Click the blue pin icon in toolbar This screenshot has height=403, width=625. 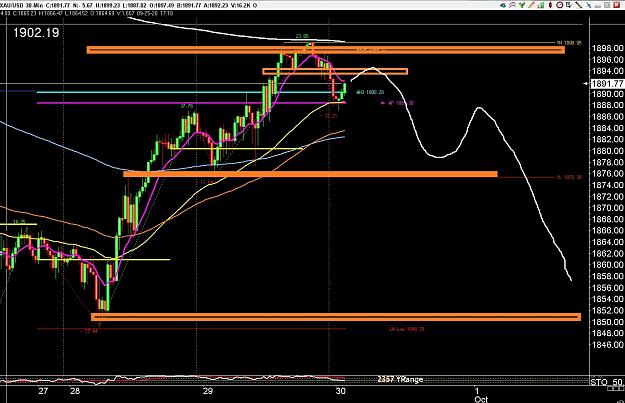588,6
